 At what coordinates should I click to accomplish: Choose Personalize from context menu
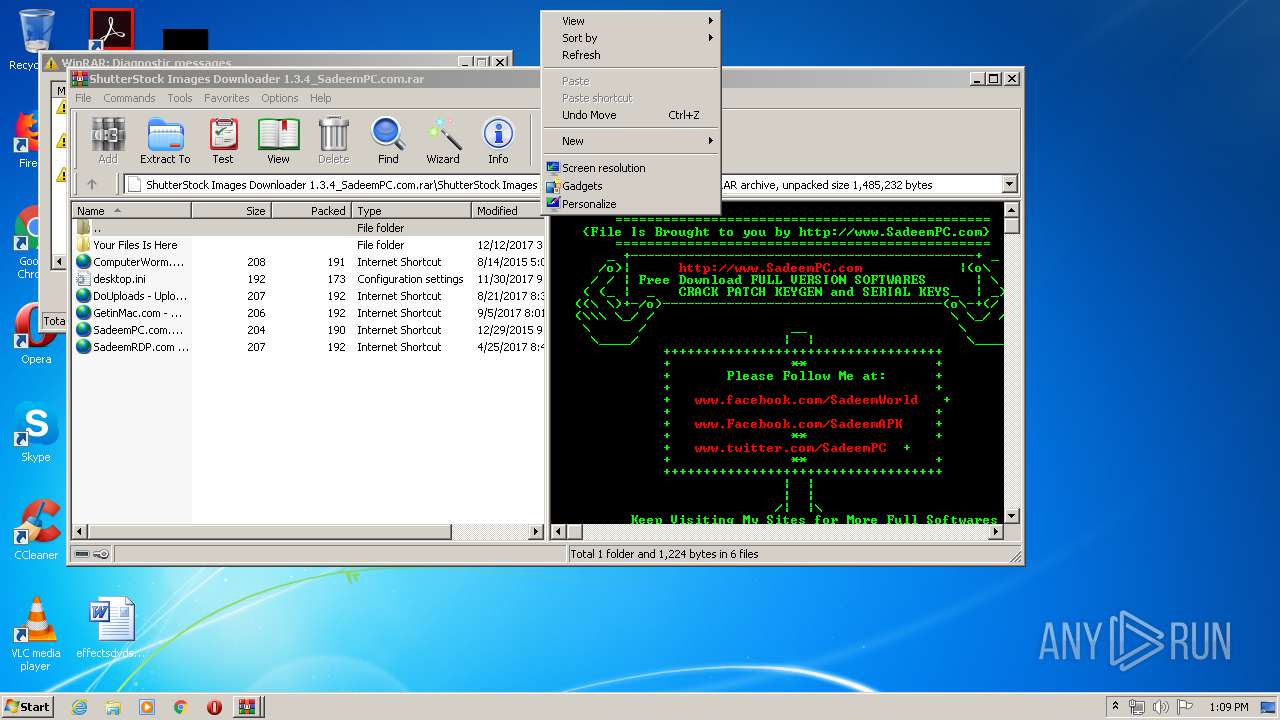pyautogui.click(x=630, y=204)
